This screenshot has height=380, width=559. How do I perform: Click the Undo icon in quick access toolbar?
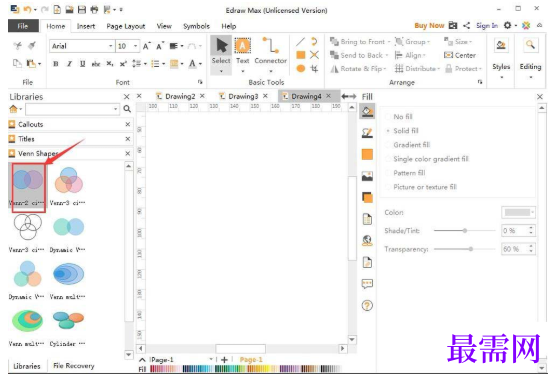click(27, 10)
